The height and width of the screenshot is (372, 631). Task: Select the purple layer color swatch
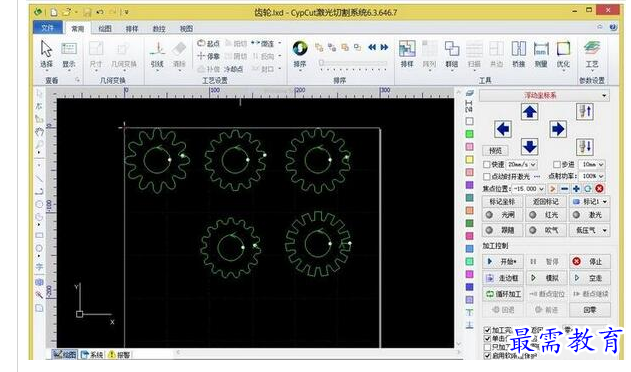[469, 185]
